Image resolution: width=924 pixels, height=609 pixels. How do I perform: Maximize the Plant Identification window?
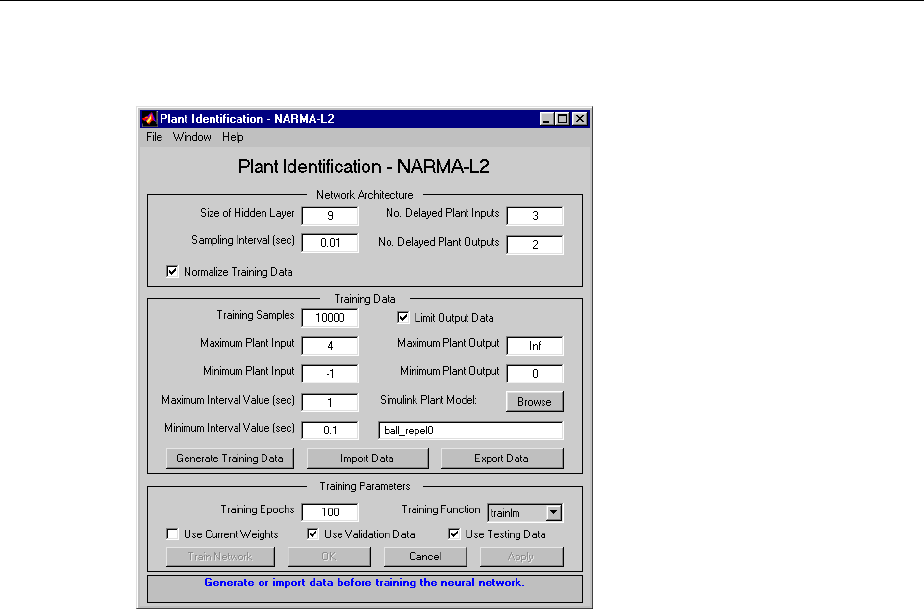tap(563, 118)
